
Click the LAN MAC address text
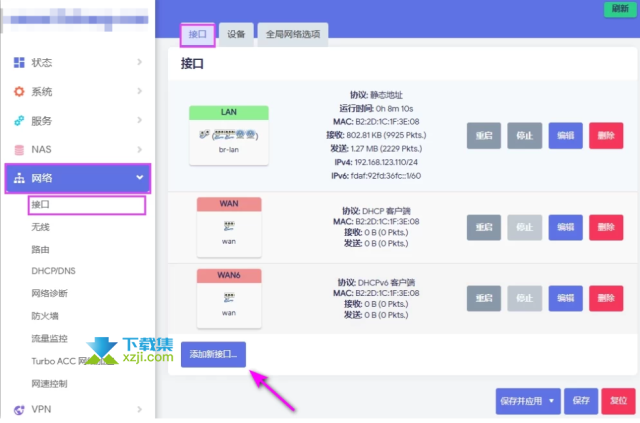[376, 122]
